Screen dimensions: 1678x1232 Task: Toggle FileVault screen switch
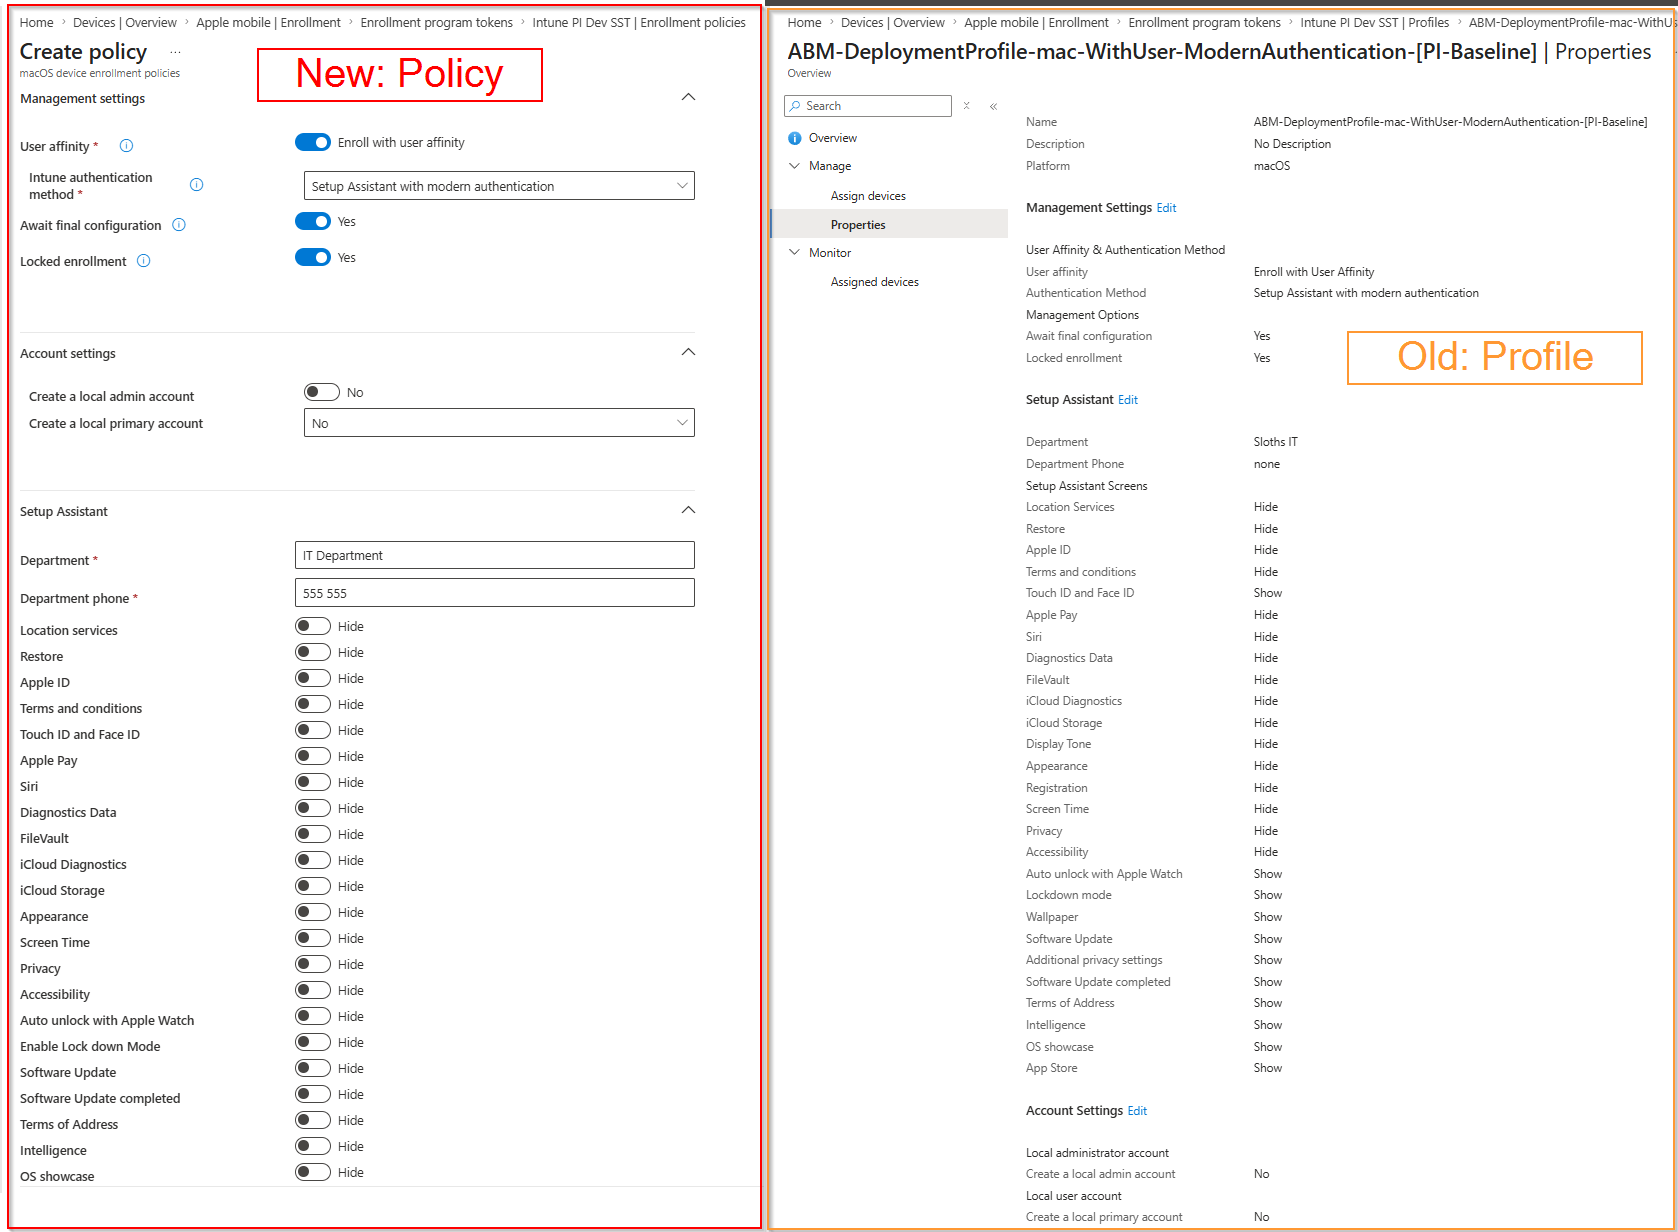(313, 834)
